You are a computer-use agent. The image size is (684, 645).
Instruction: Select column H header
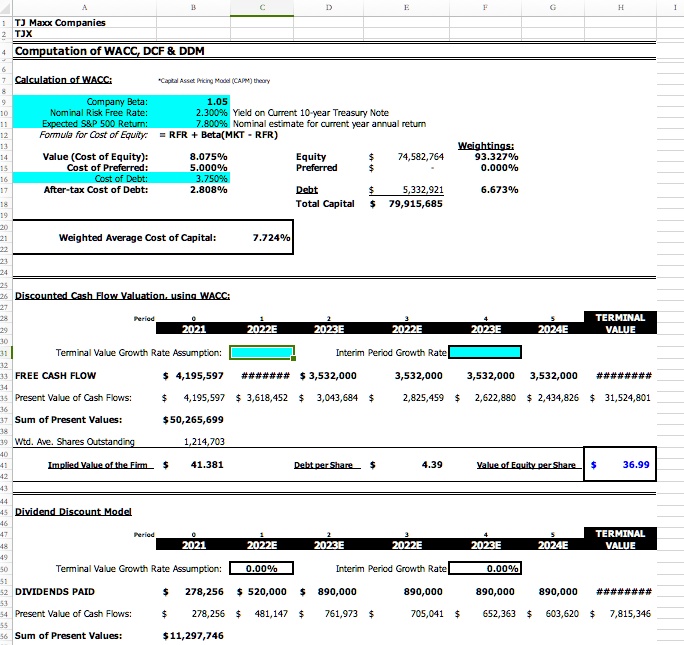[x=620, y=7]
